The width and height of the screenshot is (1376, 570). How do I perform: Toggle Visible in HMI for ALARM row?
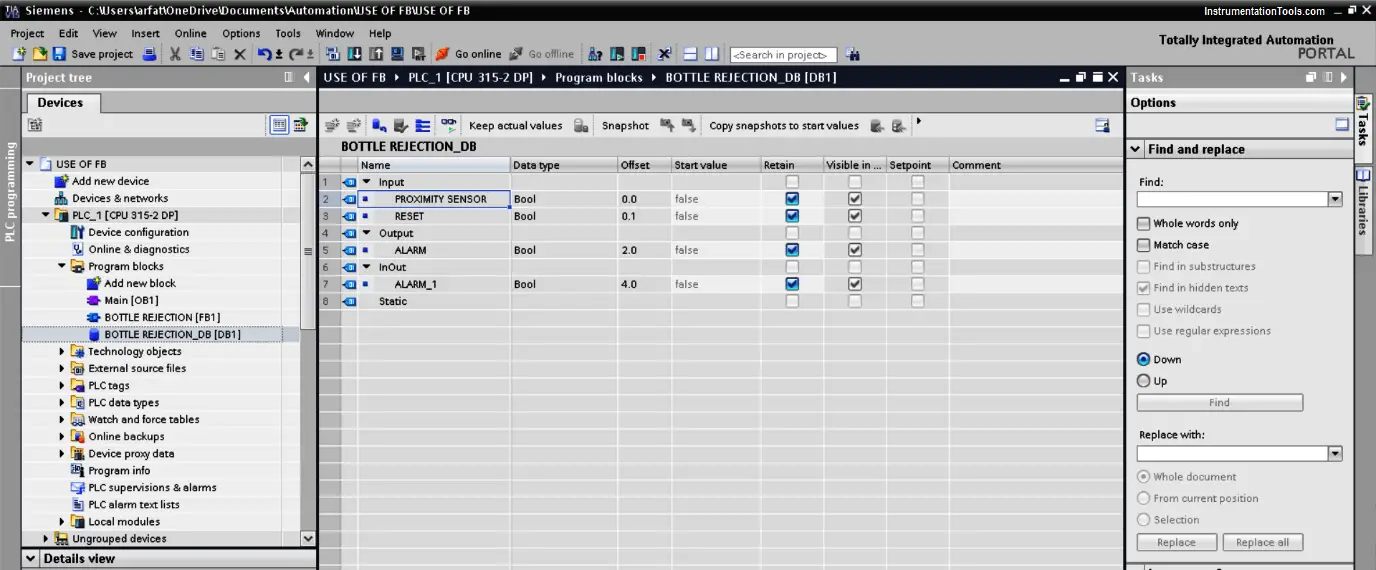click(855, 250)
